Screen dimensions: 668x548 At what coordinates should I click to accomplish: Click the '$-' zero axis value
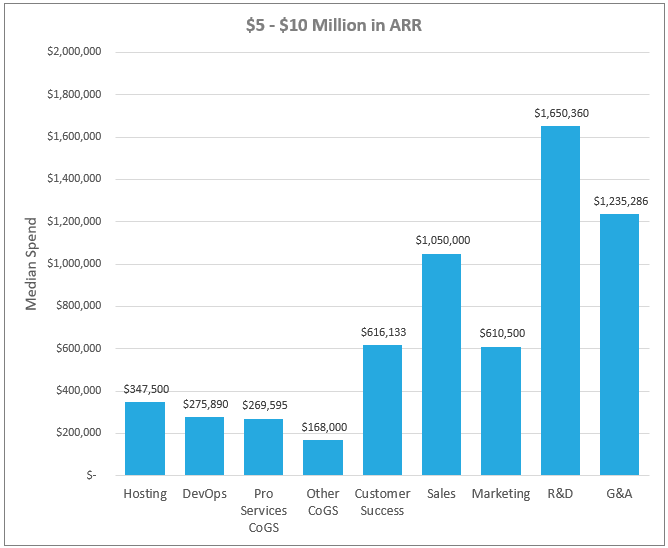click(x=92, y=475)
